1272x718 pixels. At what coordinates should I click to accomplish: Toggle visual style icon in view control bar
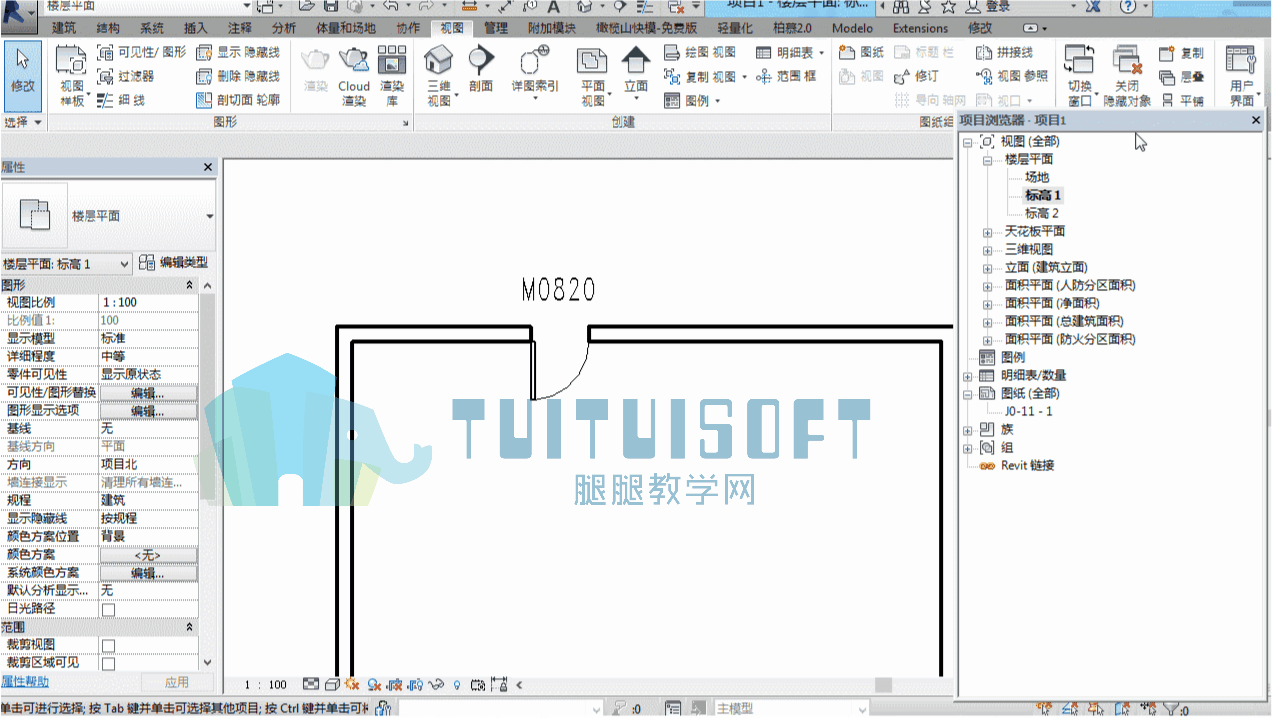pyautogui.click(x=332, y=685)
